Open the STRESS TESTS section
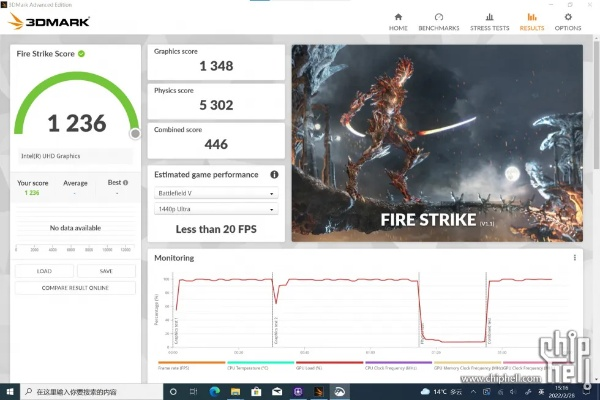Screen dimensions: 600x400 pyautogui.click(x=489, y=21)
